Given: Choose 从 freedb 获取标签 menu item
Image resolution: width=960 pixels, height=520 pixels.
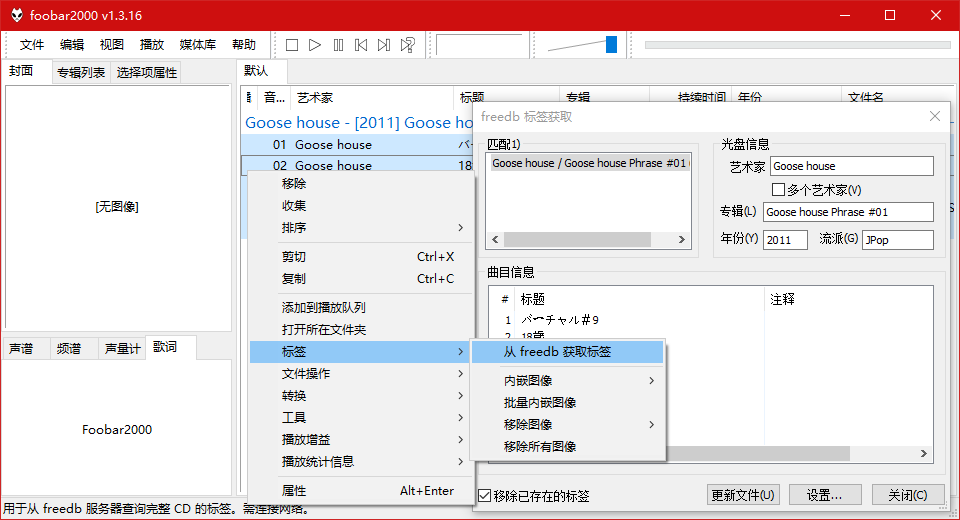Looking at the screenshot, I should point(567,352).
